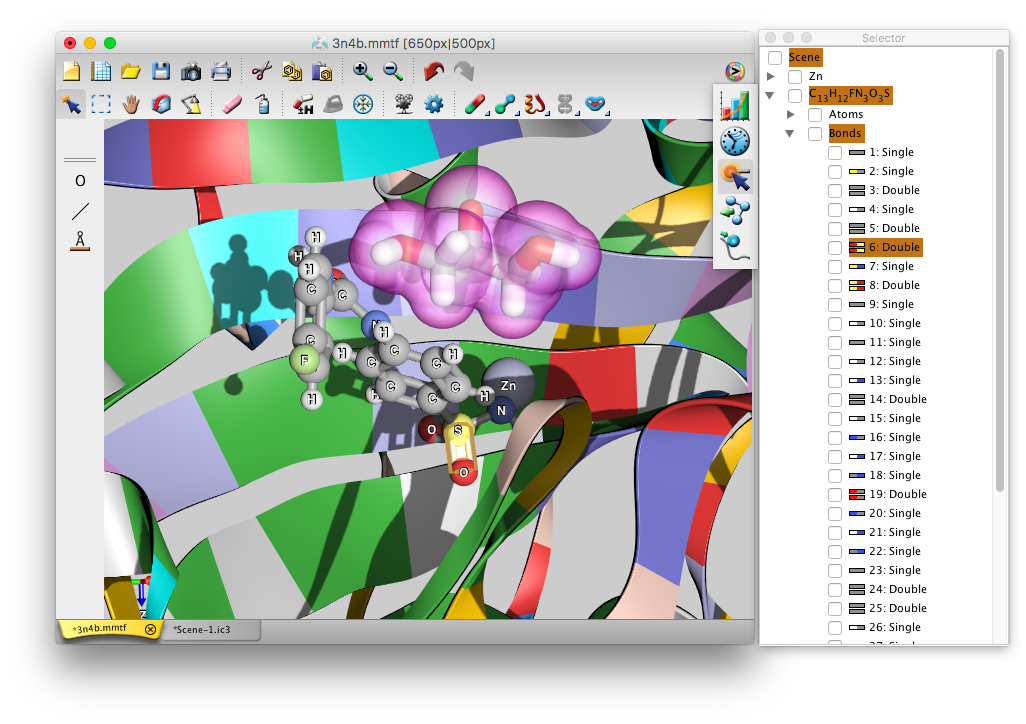Screen dimensions: 1026x724
Task: Select the Scene label in Selector
Action: pyautogui.click(x=804, y=57)
